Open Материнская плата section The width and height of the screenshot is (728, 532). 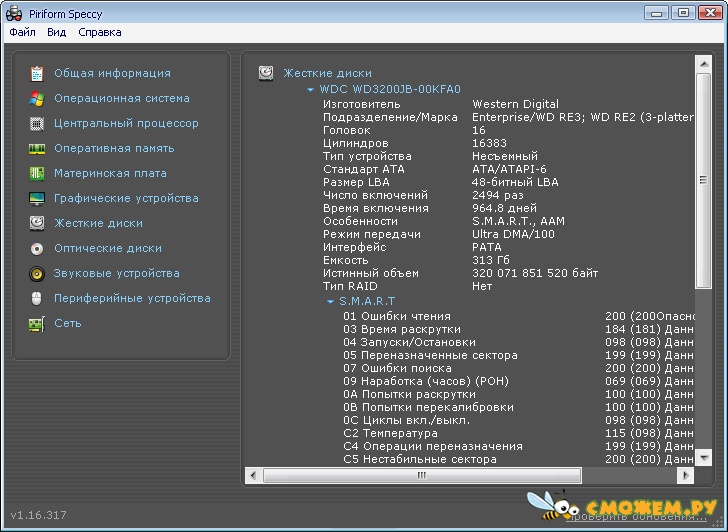(110, 174)
